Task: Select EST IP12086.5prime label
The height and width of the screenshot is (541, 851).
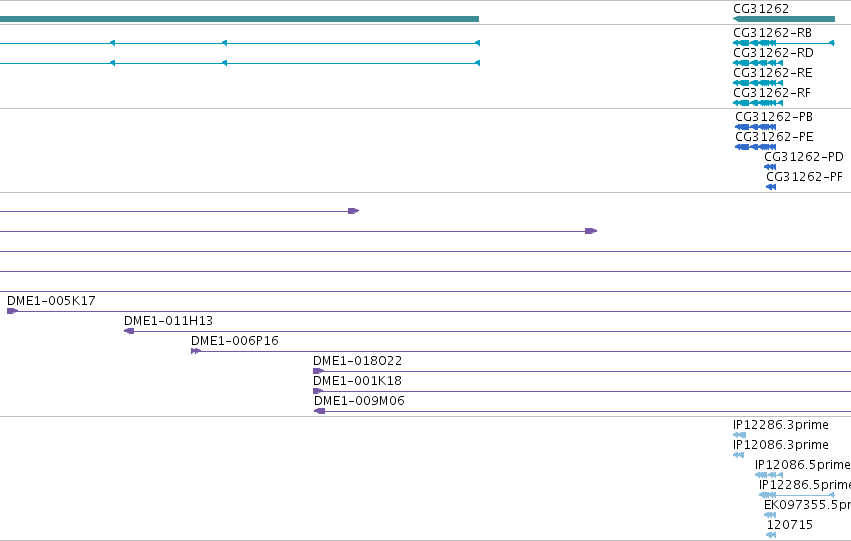Action: (803, 465)
